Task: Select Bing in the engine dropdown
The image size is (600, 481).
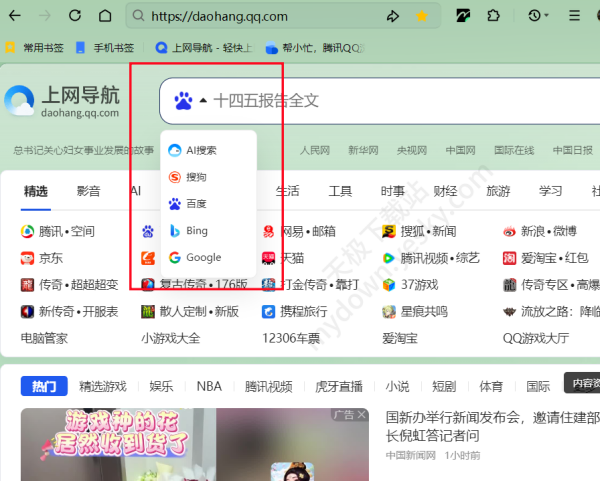Action: click(196, 231)
